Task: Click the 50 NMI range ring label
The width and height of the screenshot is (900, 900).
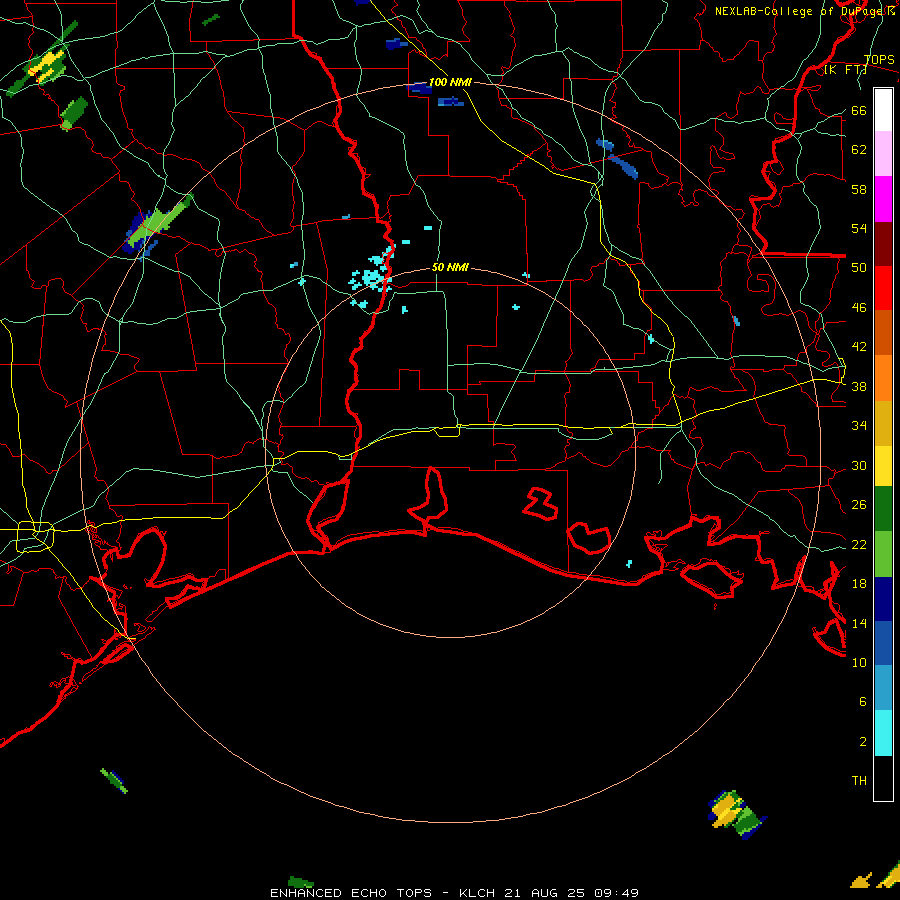Action: coord(450,267)
